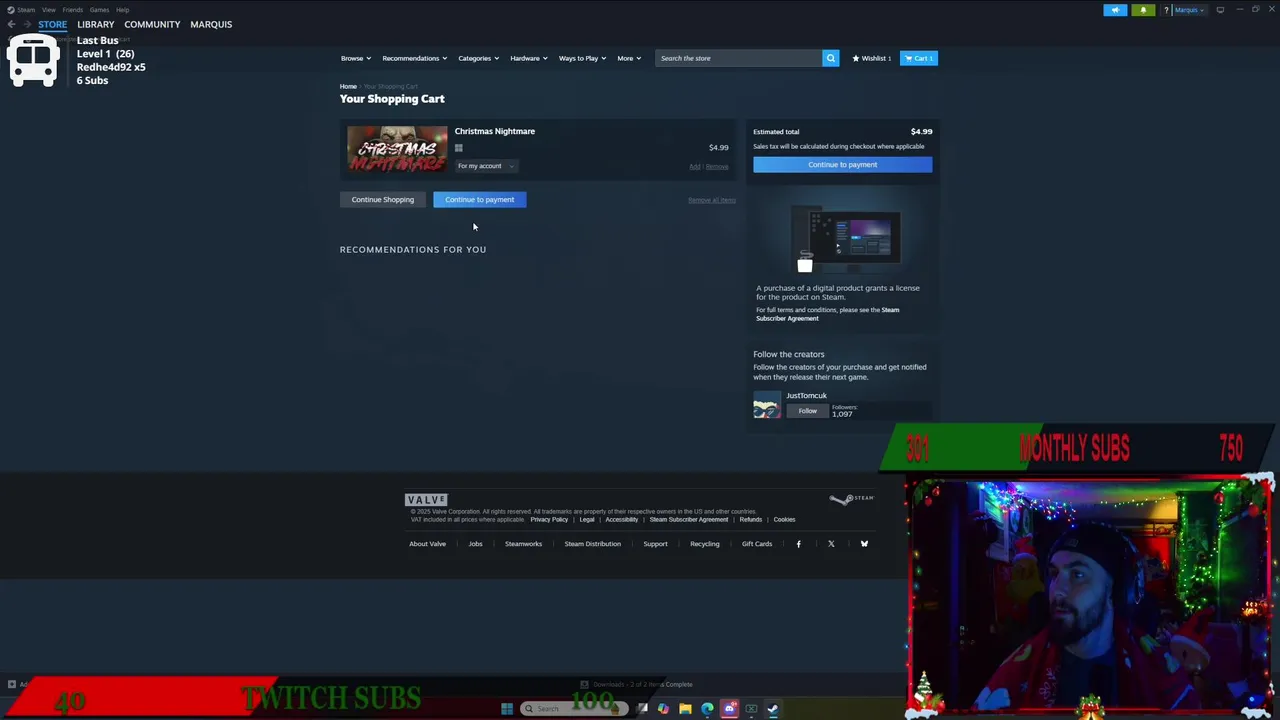Click the Remove link for Christmas Nightmare
This screenshot has width=1280, height=720.
[717, 167]
